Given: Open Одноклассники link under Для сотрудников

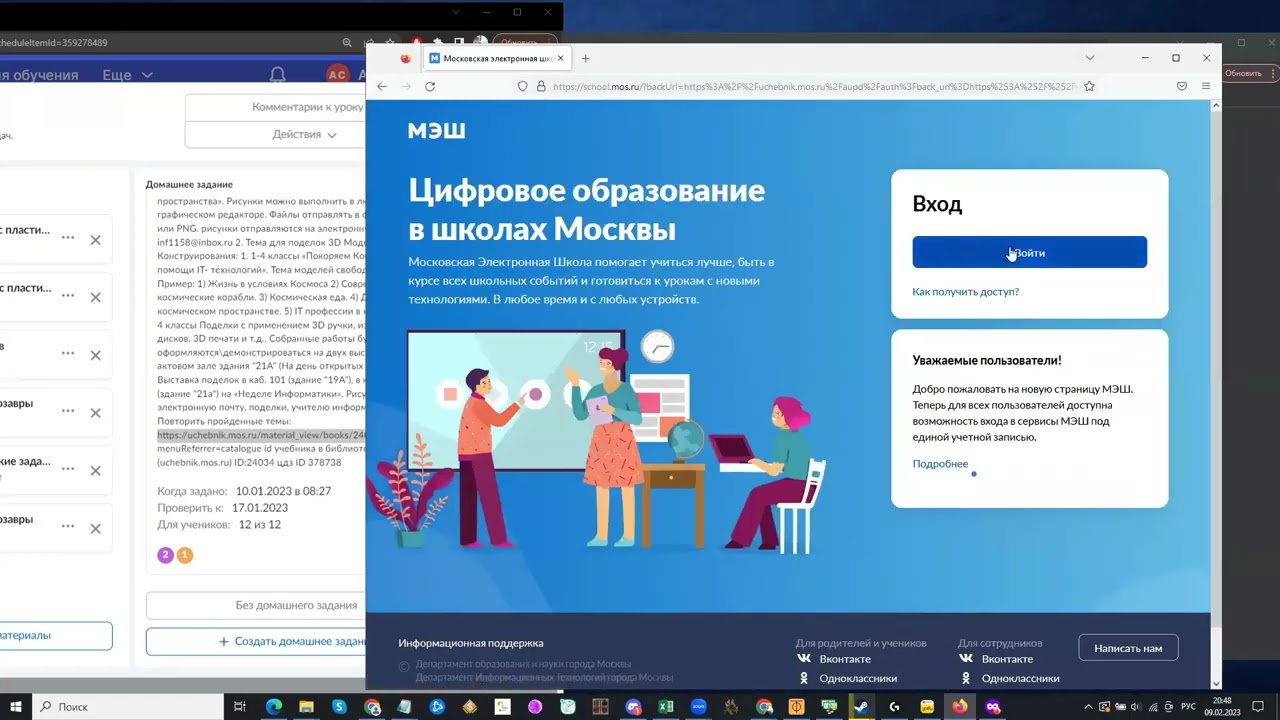Looking at the screenshot, I should click(1020, 678).
